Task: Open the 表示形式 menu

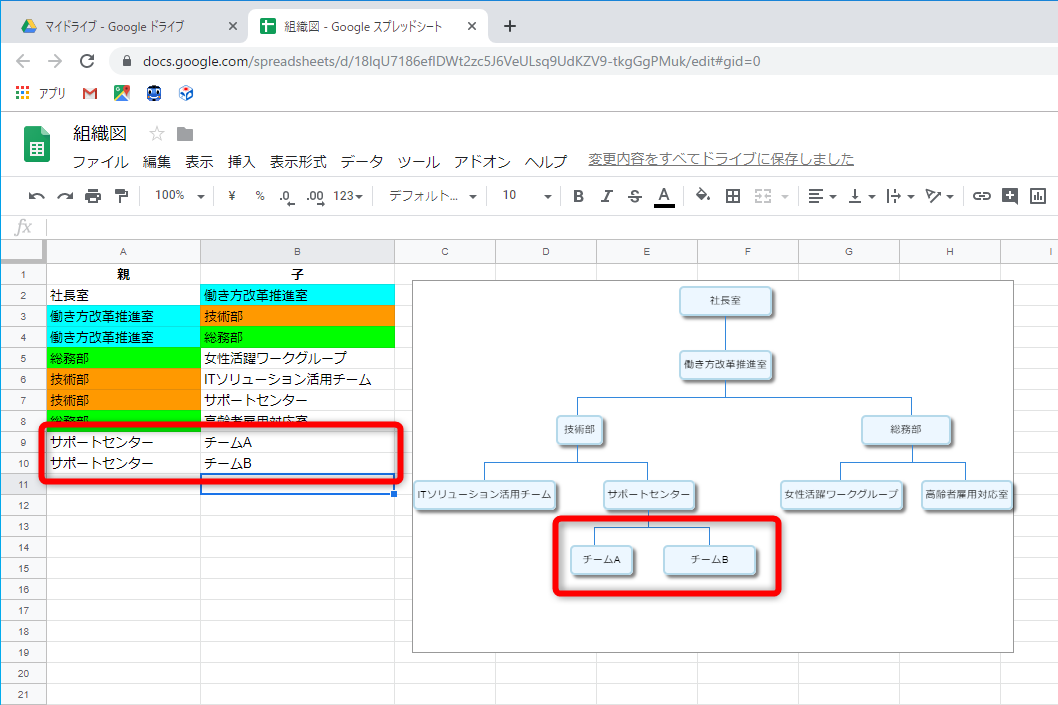Action: click(x=298, y=162)
